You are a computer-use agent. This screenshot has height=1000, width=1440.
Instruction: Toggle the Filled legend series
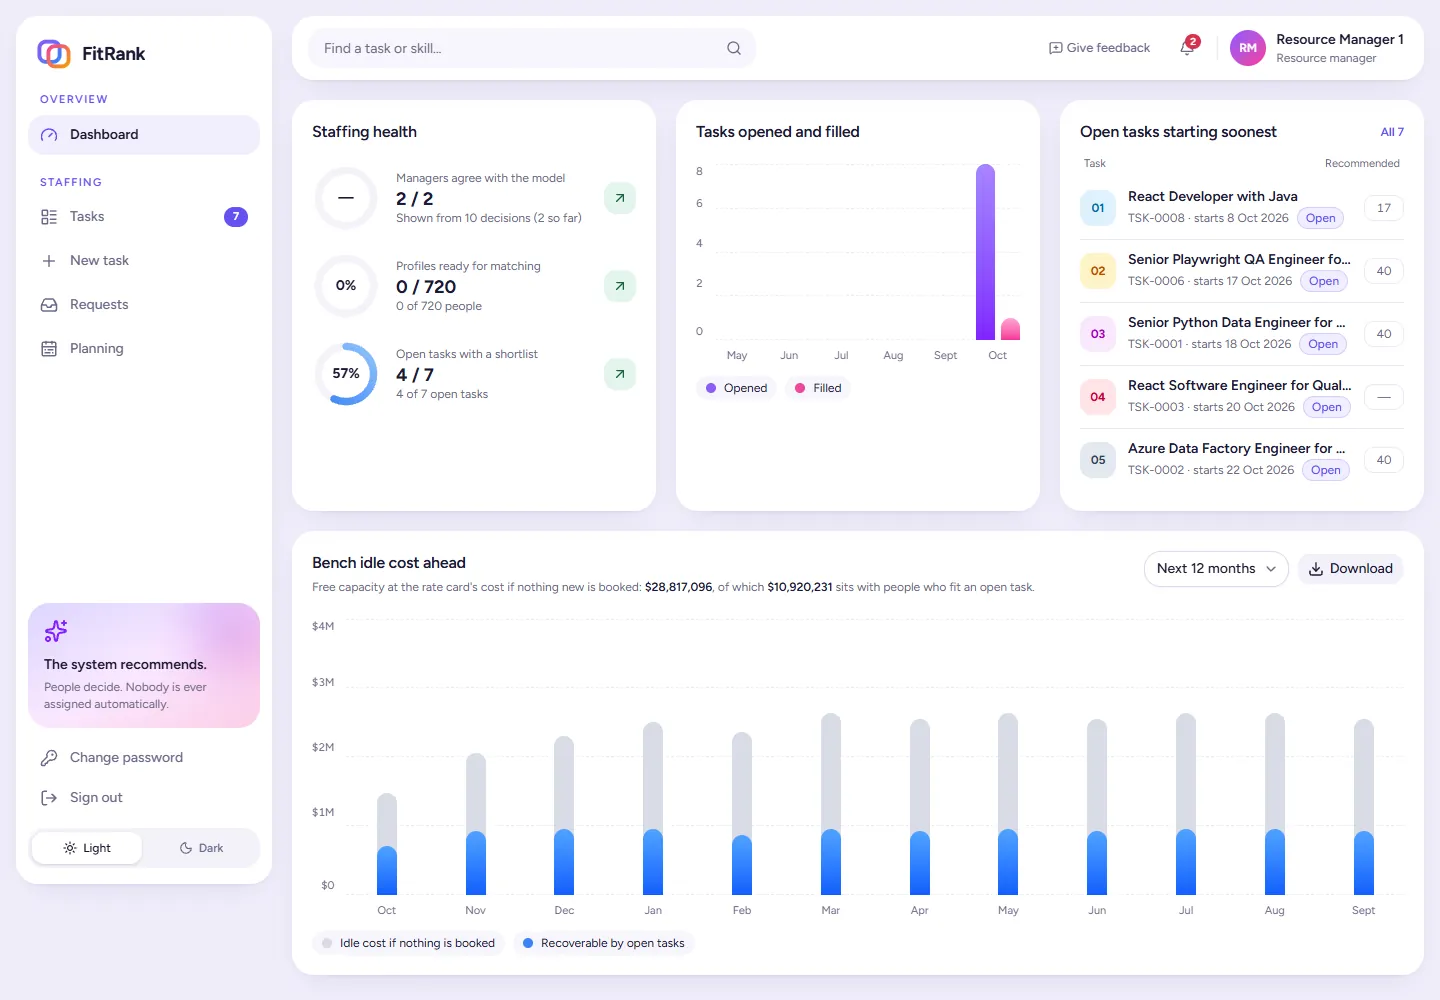tap(818, 388)
